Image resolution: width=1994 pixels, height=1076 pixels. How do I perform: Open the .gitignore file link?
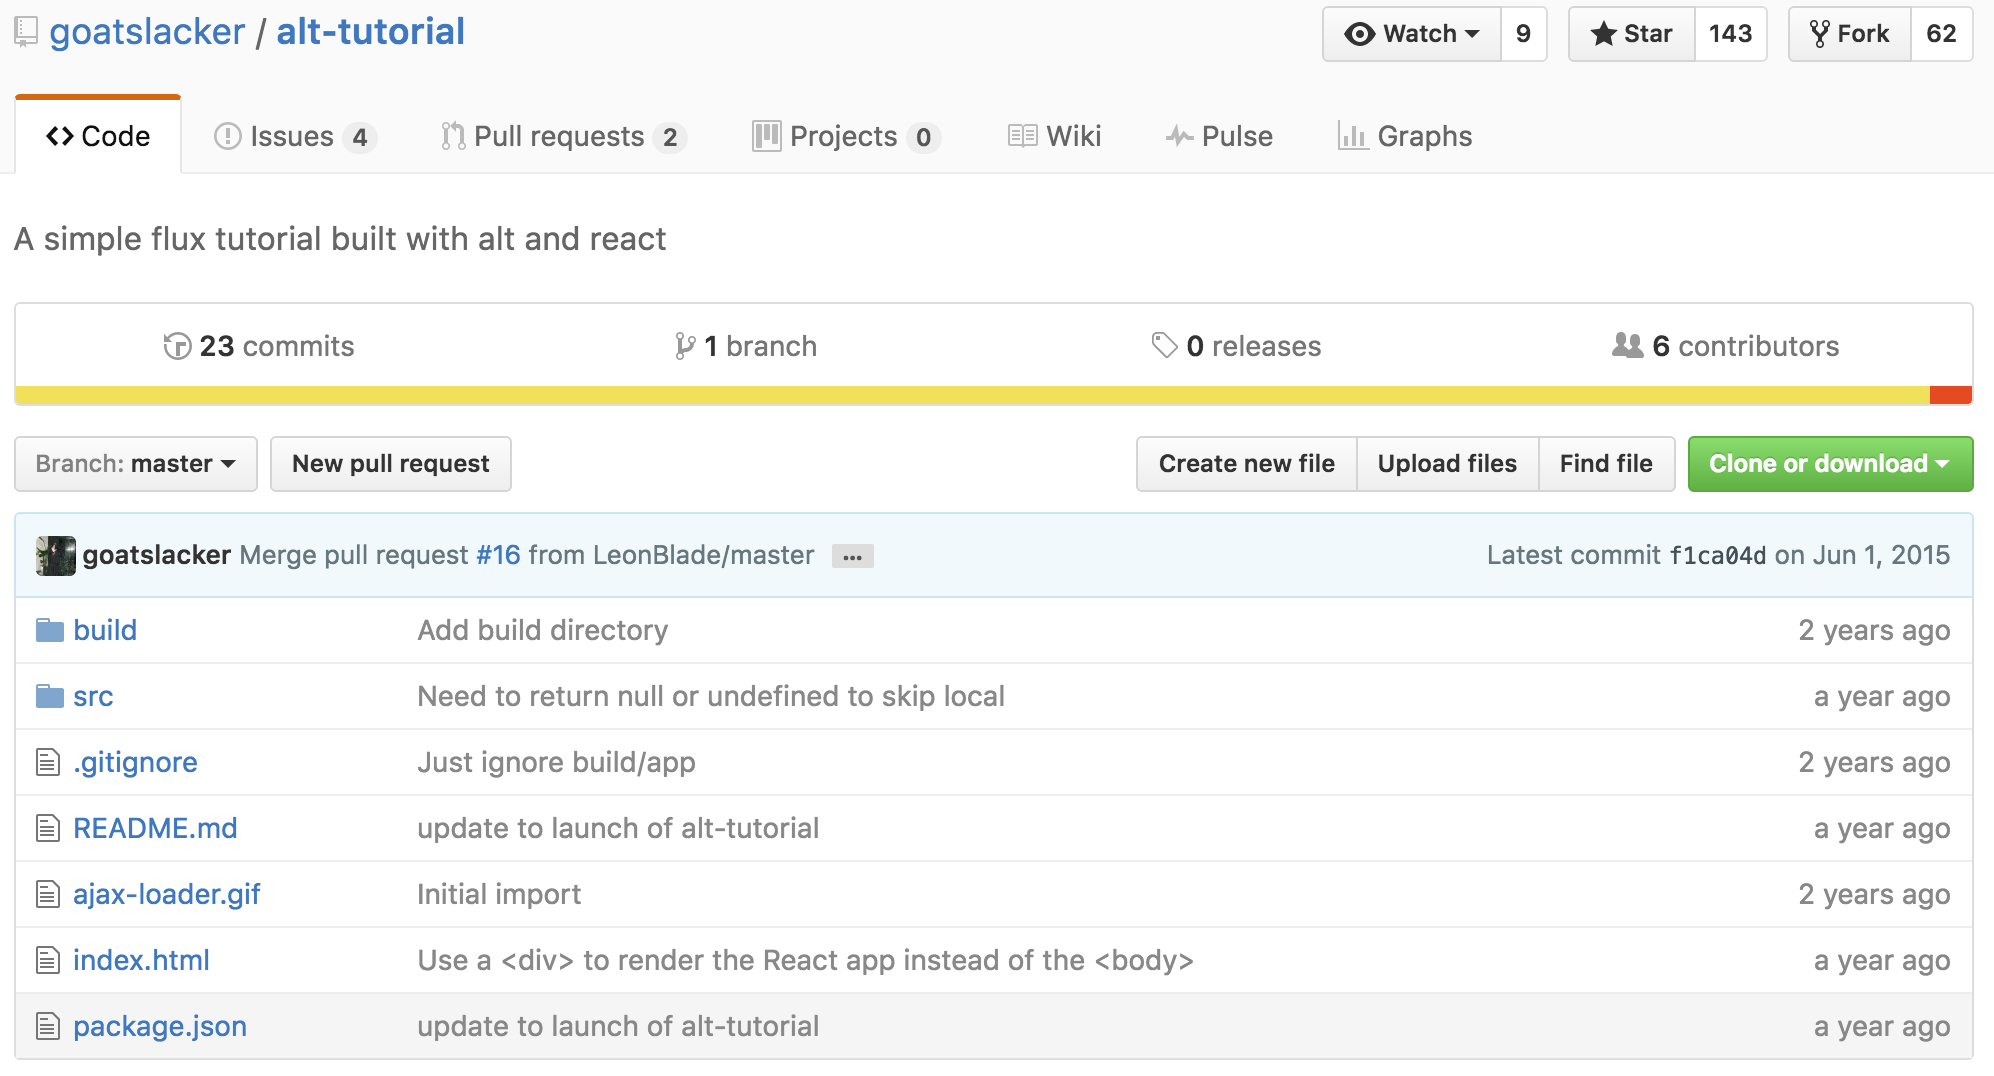(135, 762)
